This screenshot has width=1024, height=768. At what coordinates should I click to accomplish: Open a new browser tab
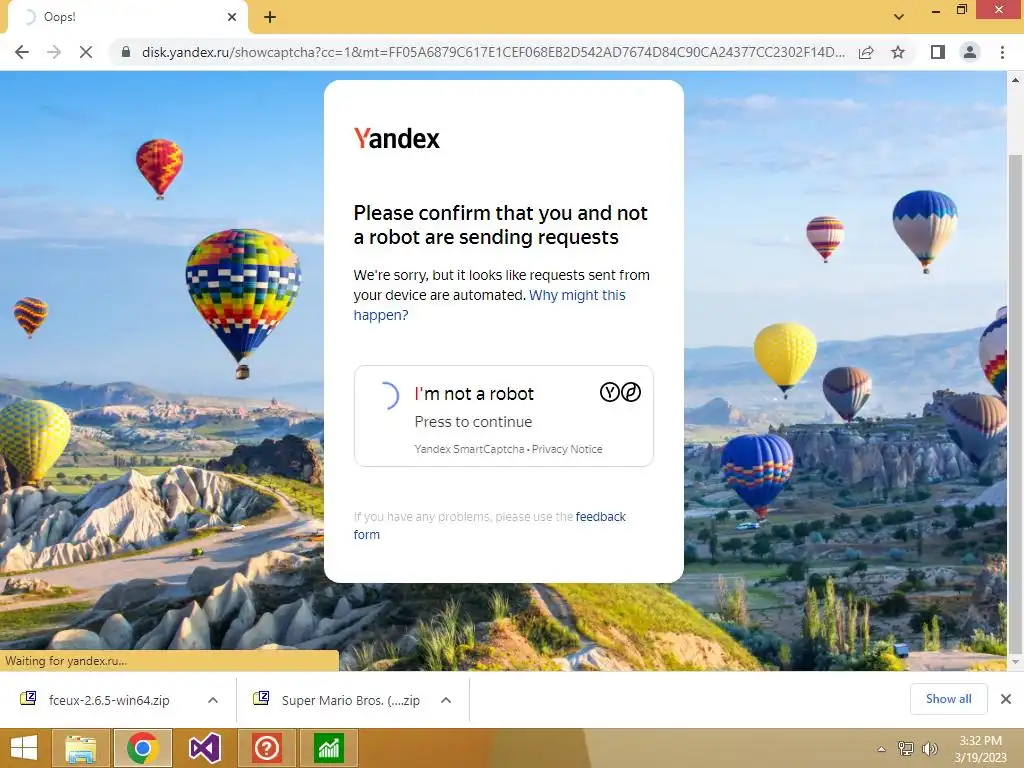tap(270, 17)
